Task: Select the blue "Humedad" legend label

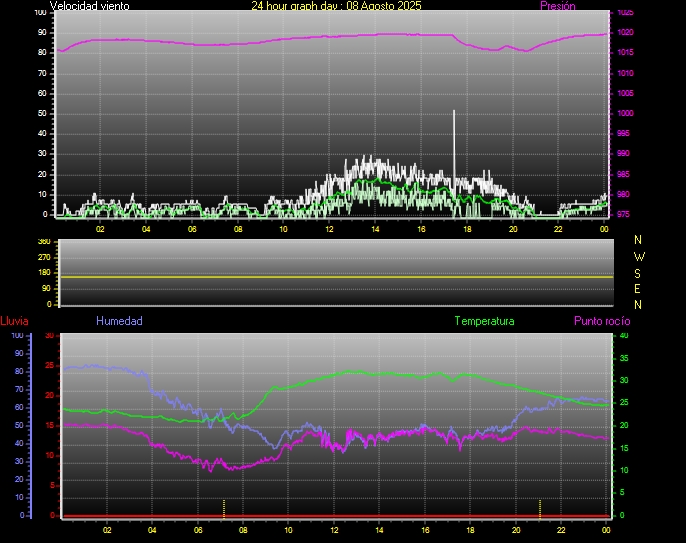Action: tap(119, 321)
